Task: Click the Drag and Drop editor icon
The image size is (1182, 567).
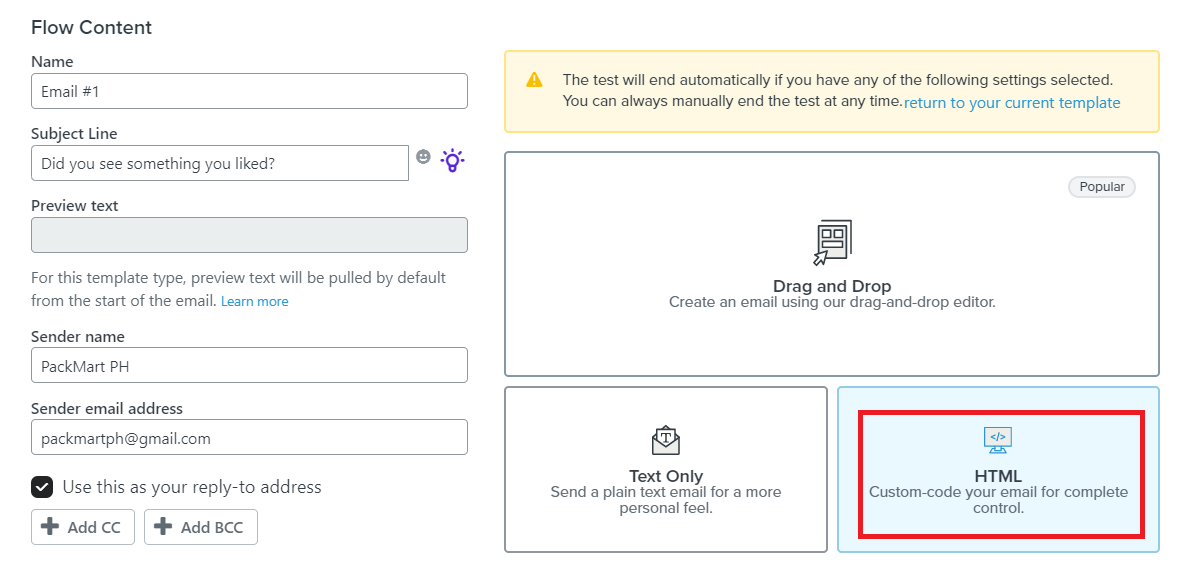Action: click(x=831, y=243)
